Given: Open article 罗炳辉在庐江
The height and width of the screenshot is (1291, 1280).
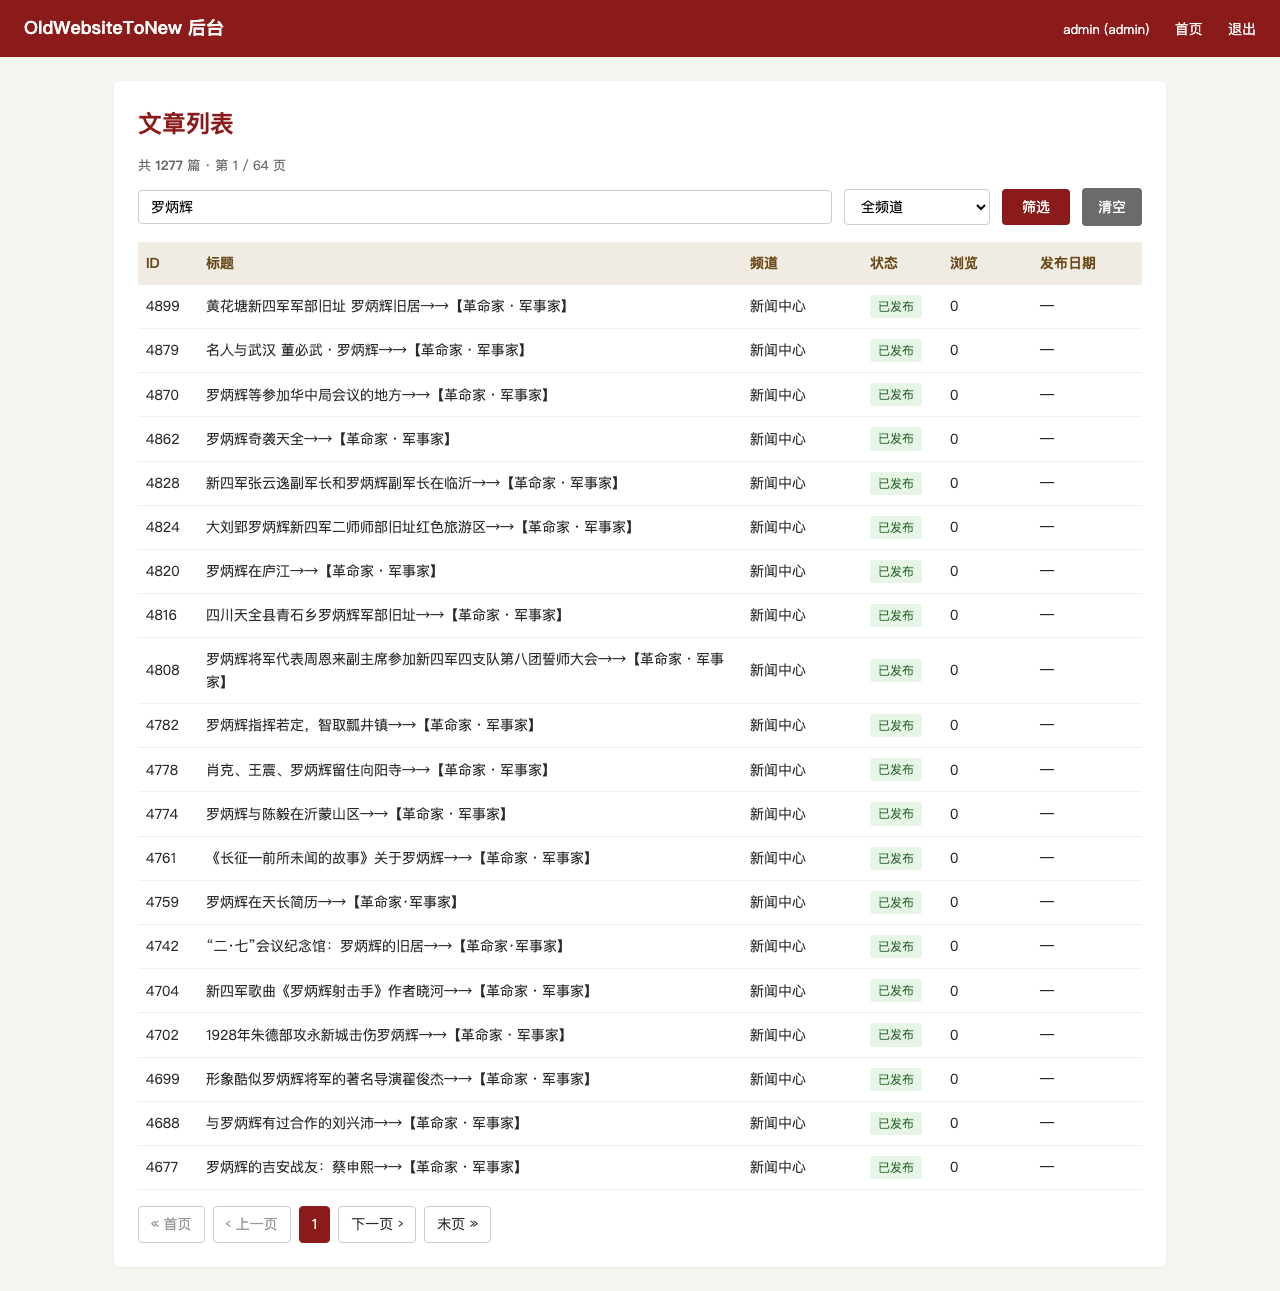Looking at the screenshot, I should pyautogui.click(x=324, y=571).
